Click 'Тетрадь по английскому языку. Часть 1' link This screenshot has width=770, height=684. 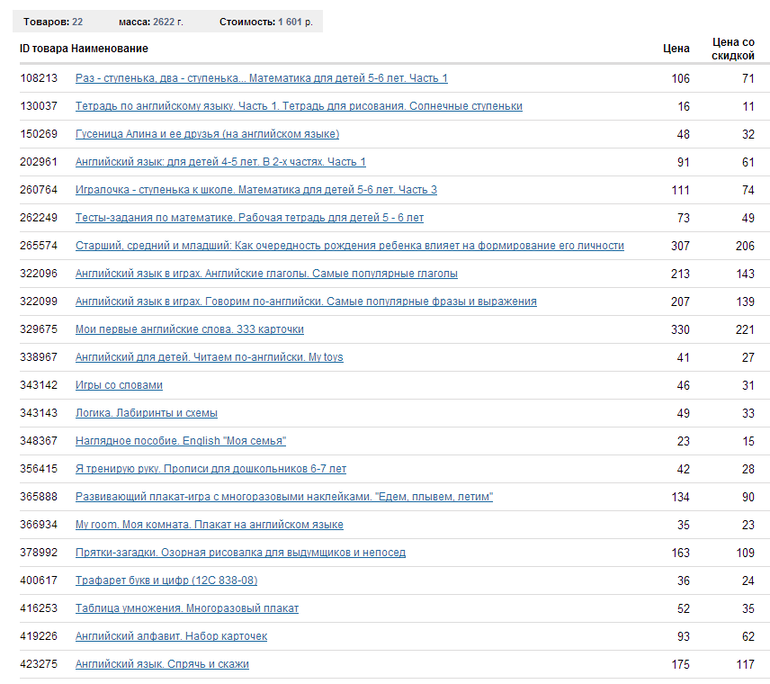[298, 106]
